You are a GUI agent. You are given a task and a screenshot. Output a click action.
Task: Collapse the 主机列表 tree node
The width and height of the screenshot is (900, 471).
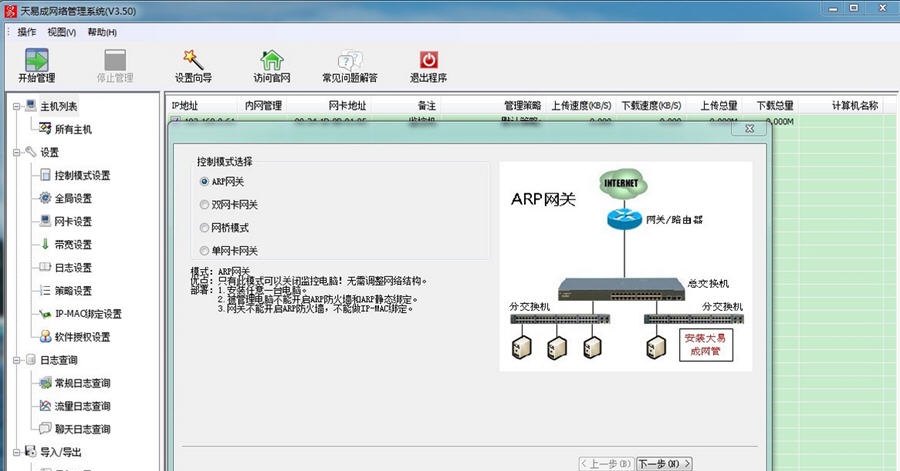(17, 106)
